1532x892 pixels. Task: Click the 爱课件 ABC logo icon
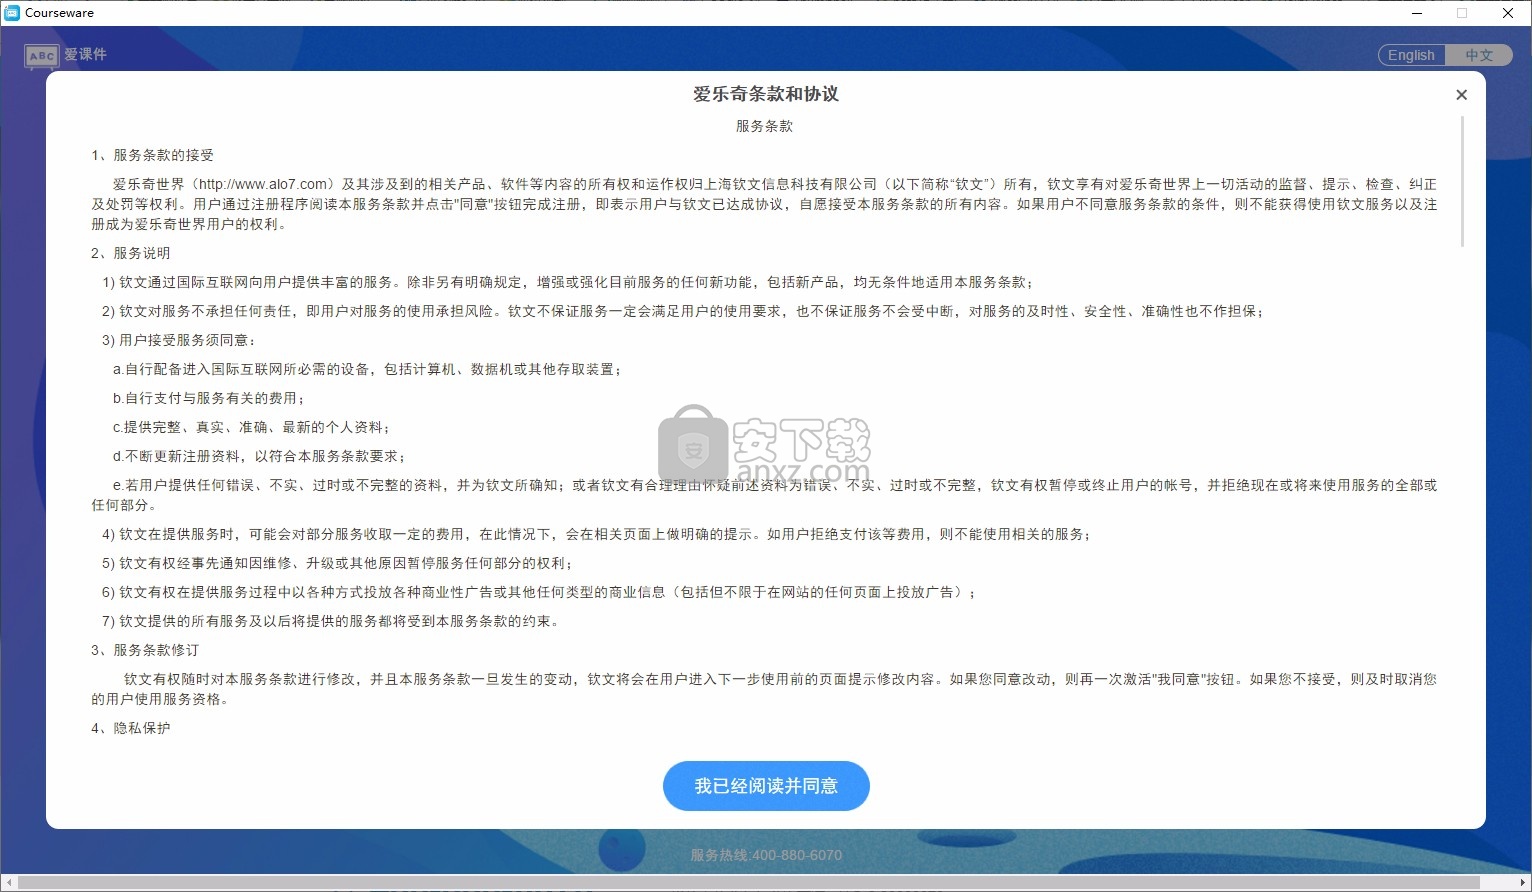pyautogui.click(x=41, y=56)
